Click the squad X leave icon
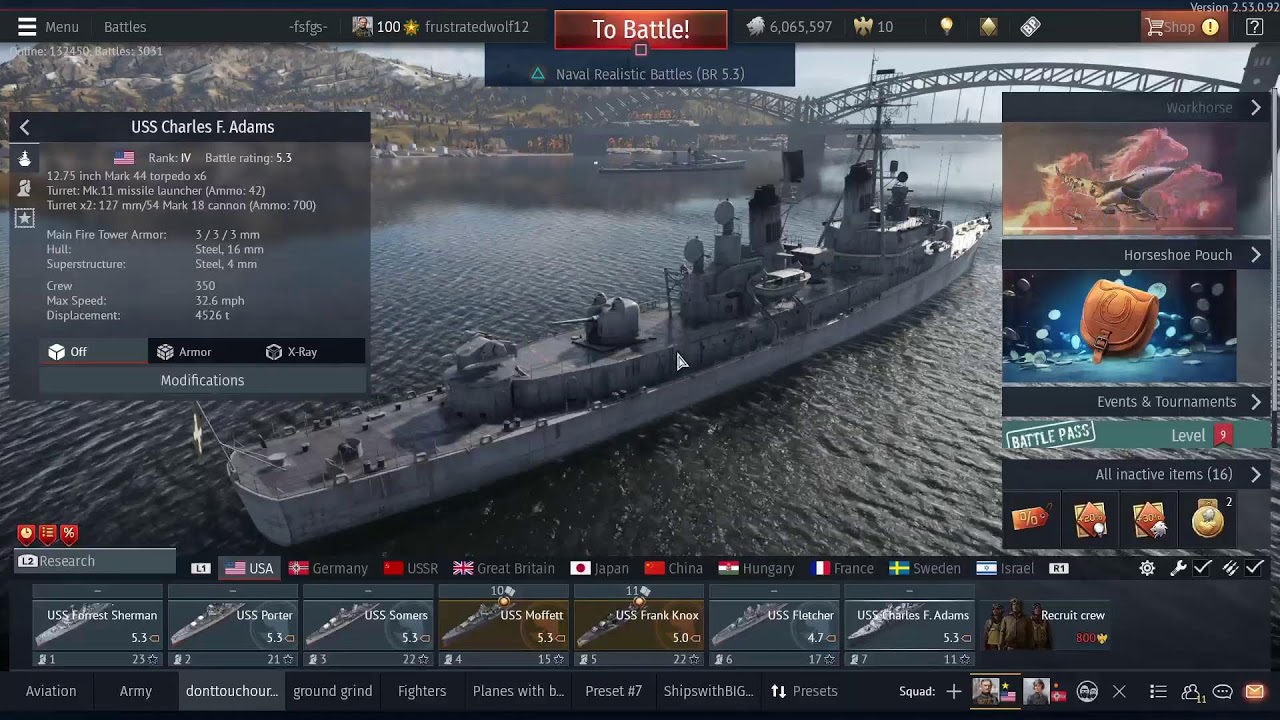 [x=1119, y=691]
